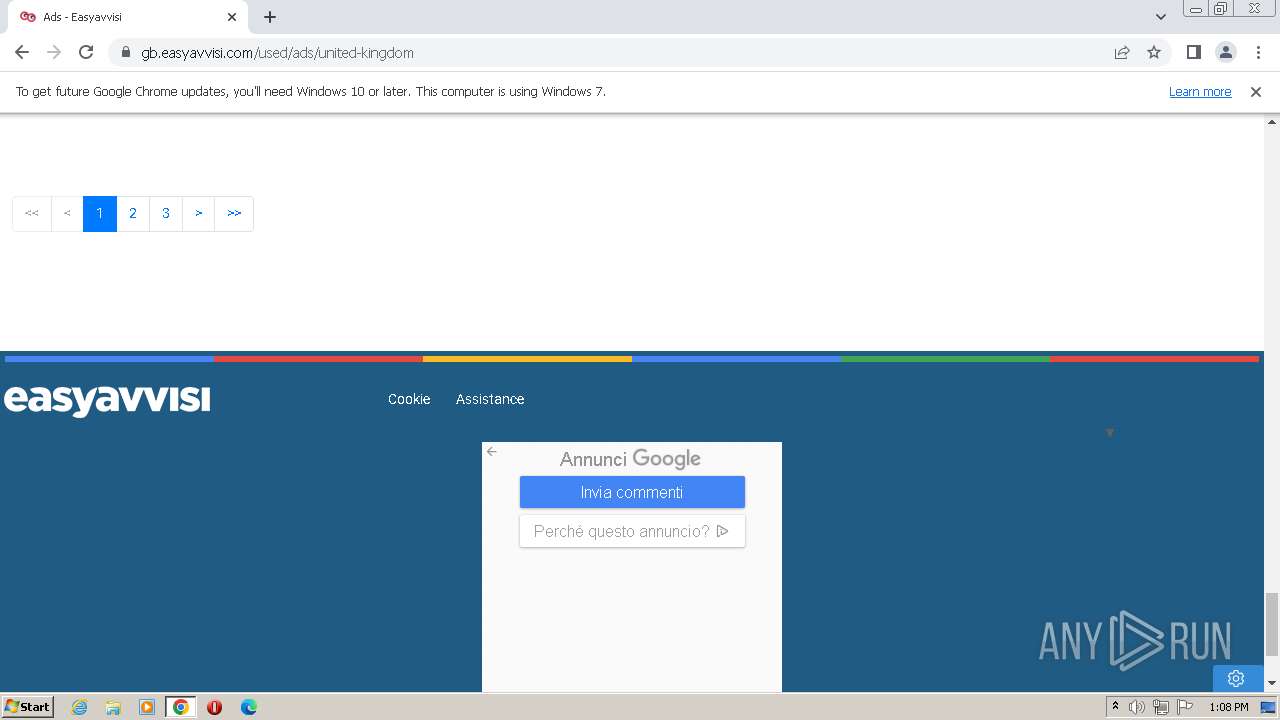Click the Annunci Google ad label

[630, 459]
